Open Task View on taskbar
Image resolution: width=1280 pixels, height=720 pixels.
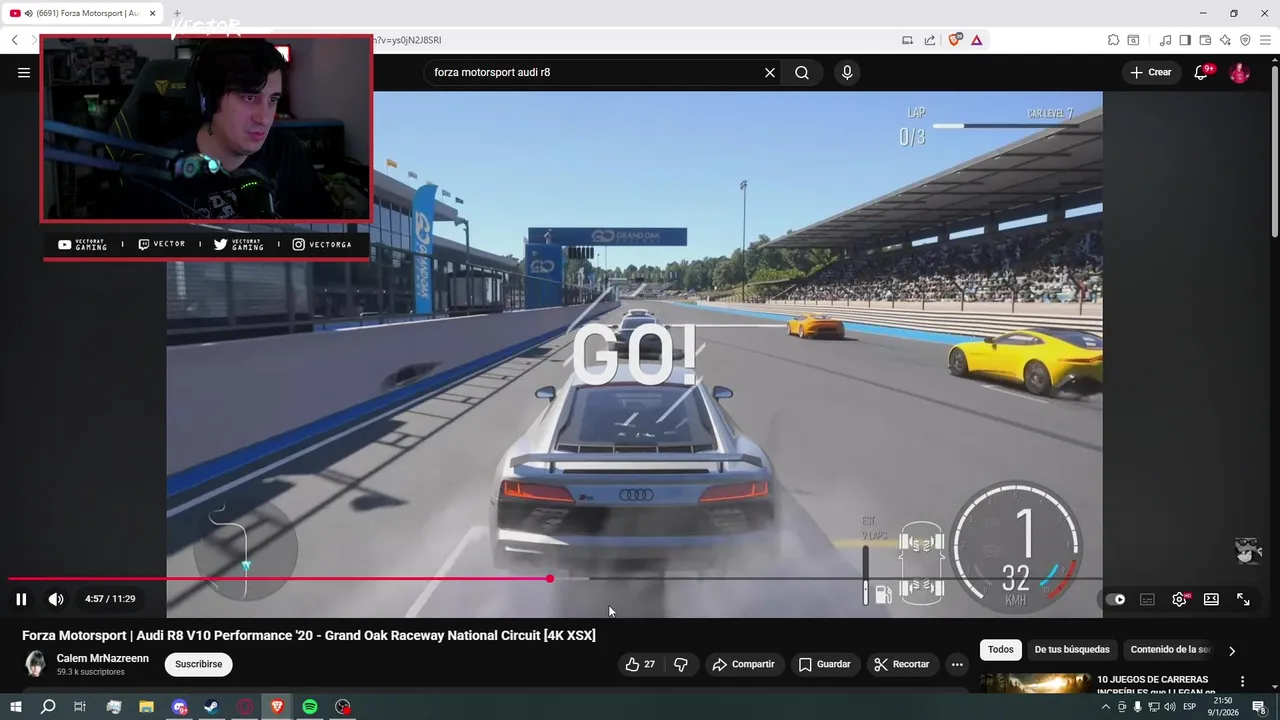(80, 707)
